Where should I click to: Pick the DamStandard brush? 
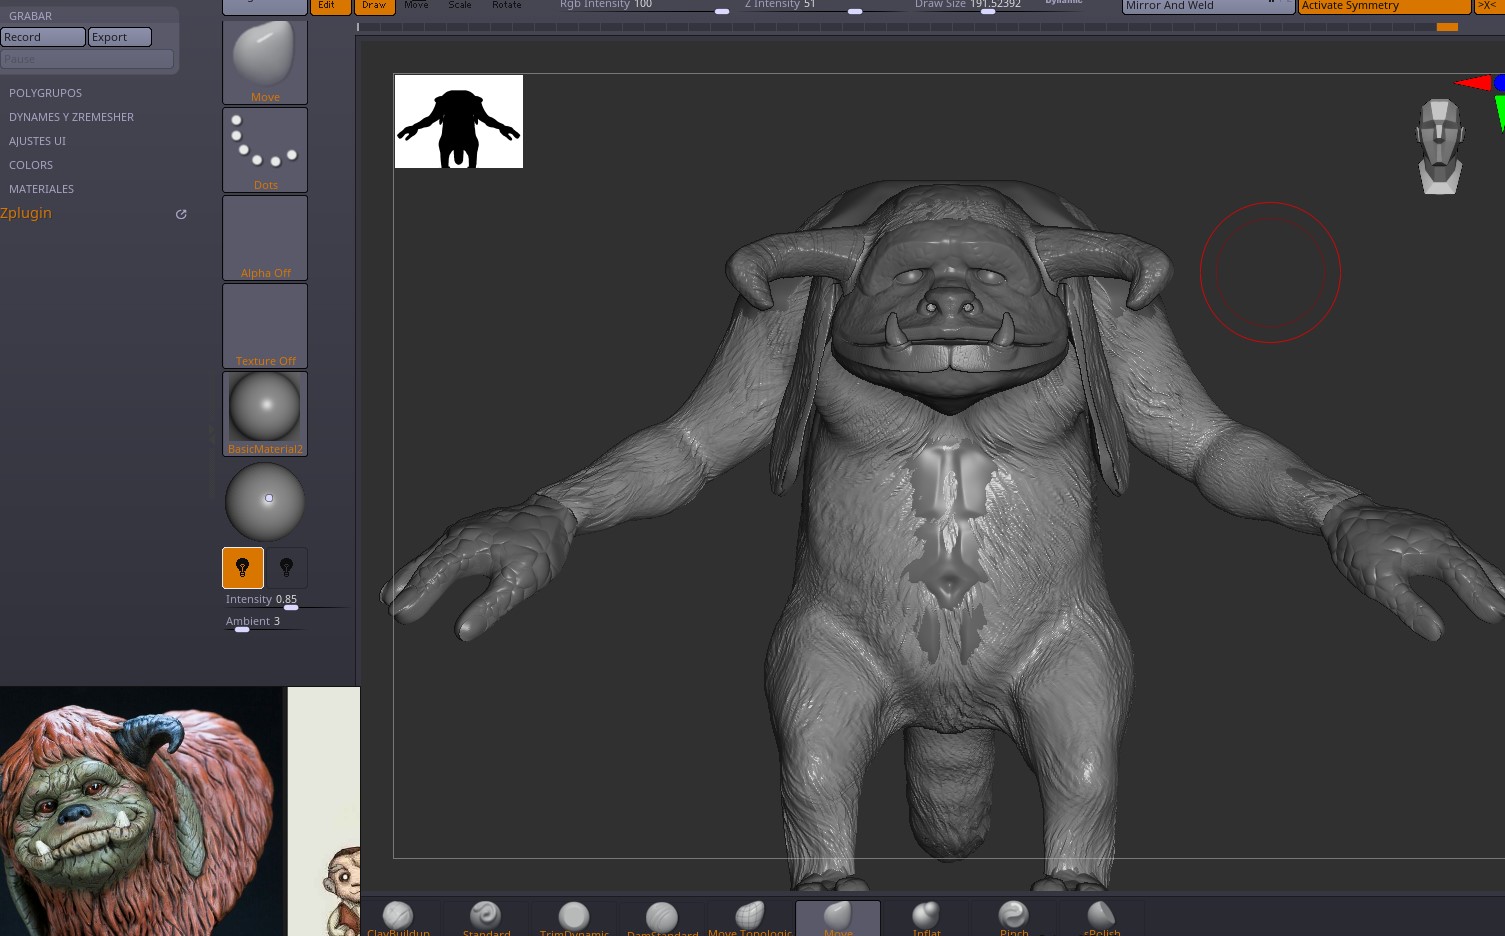(x=662, y=918)
